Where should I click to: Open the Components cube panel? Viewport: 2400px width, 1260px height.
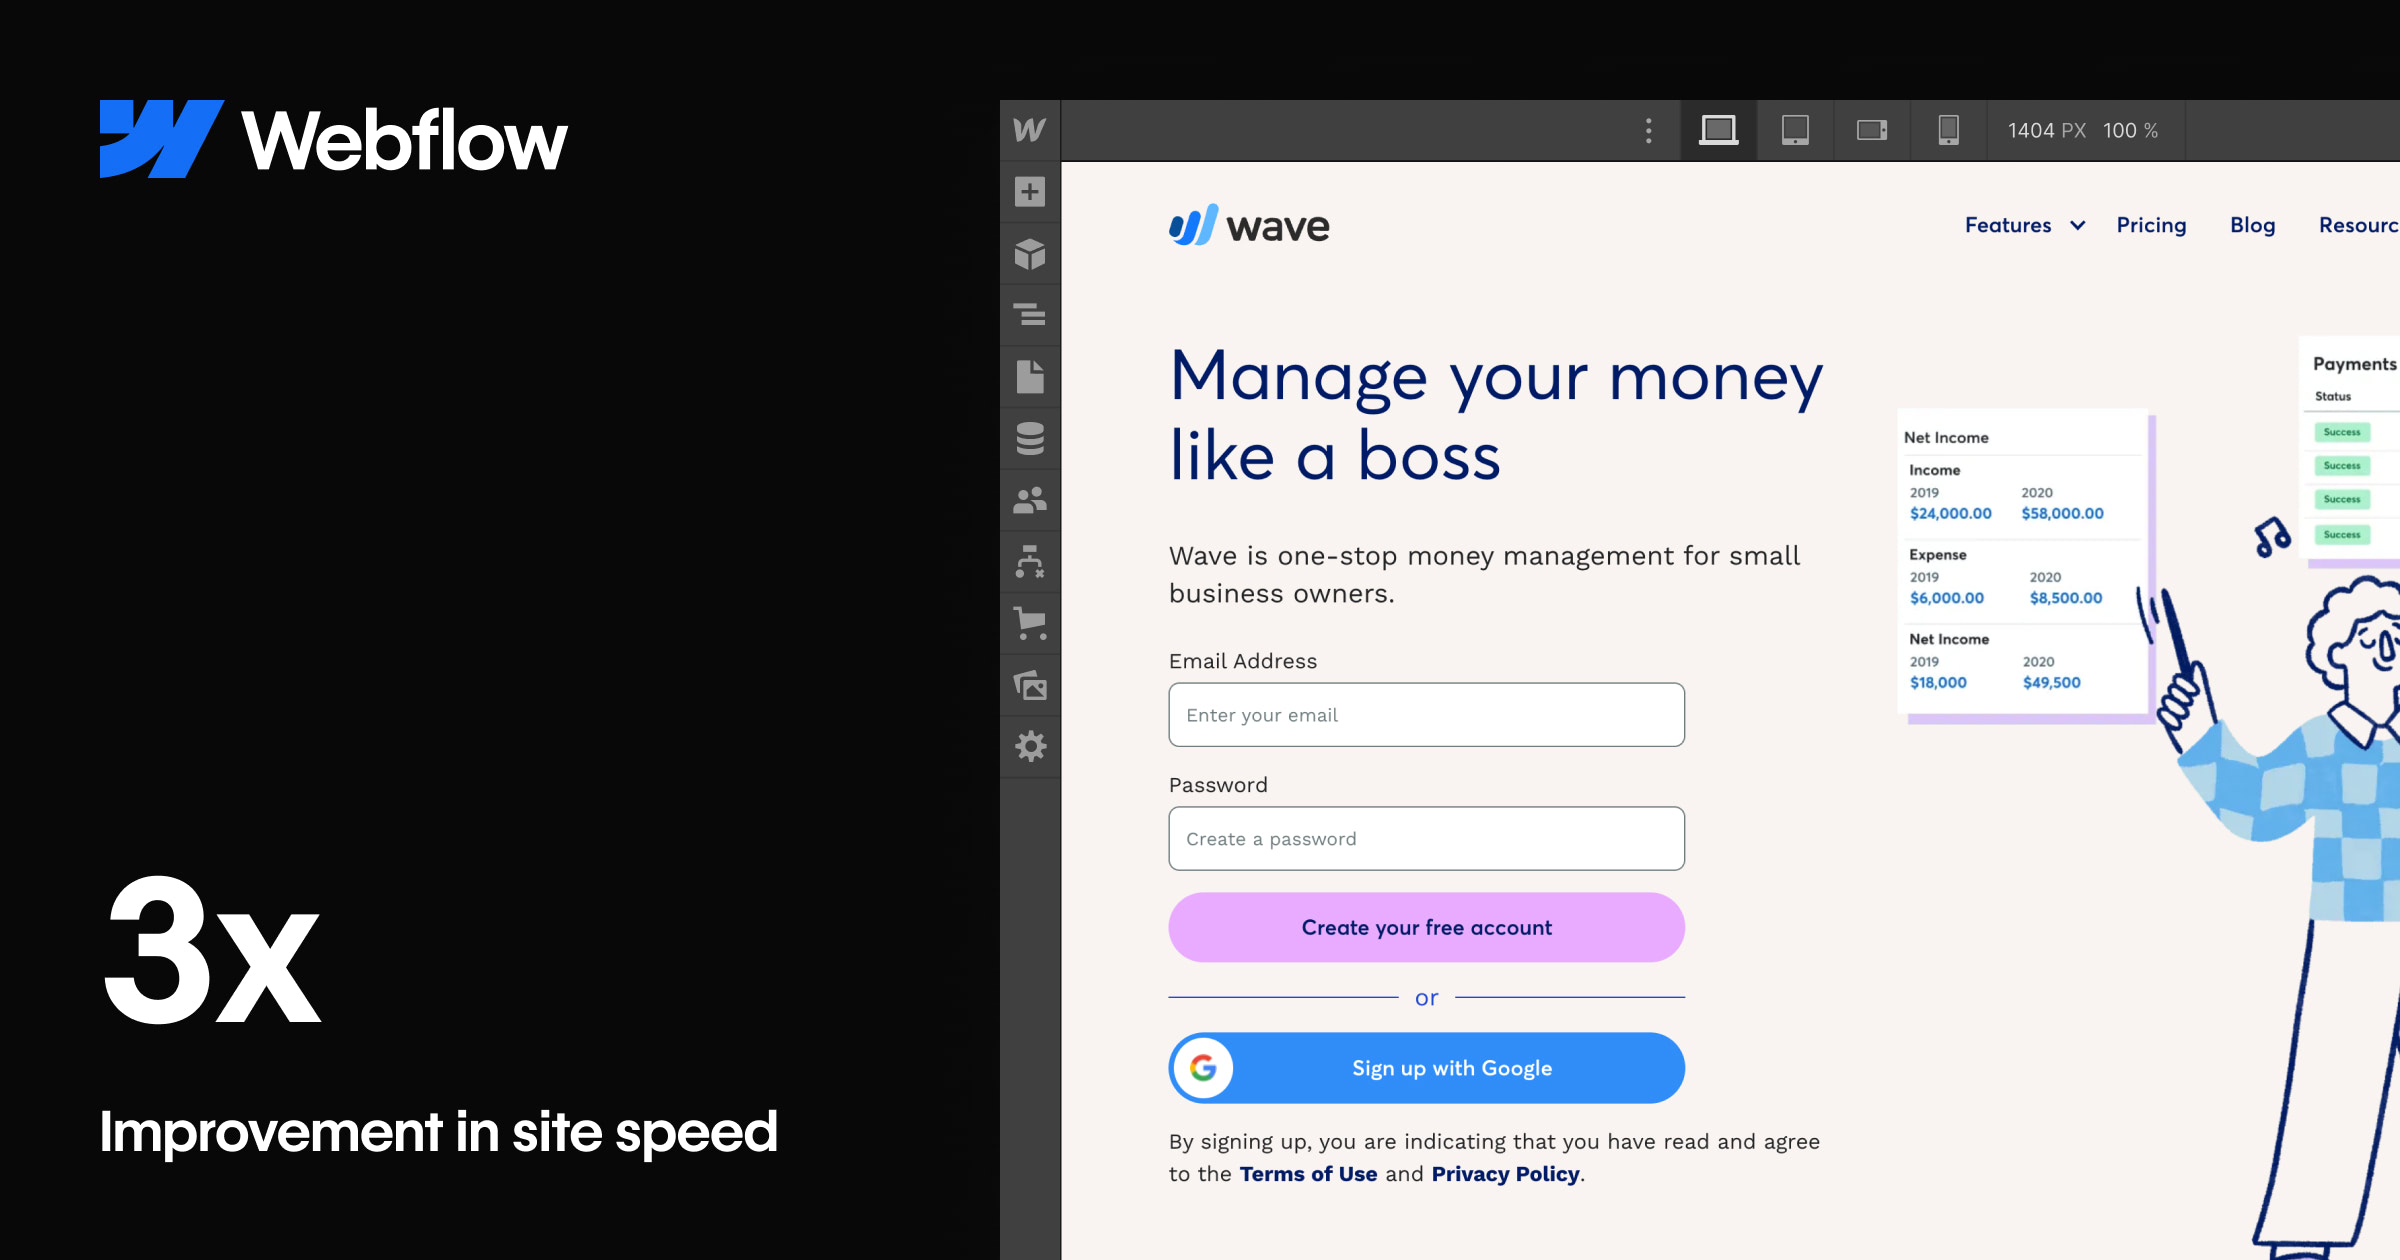point(1030,254)
